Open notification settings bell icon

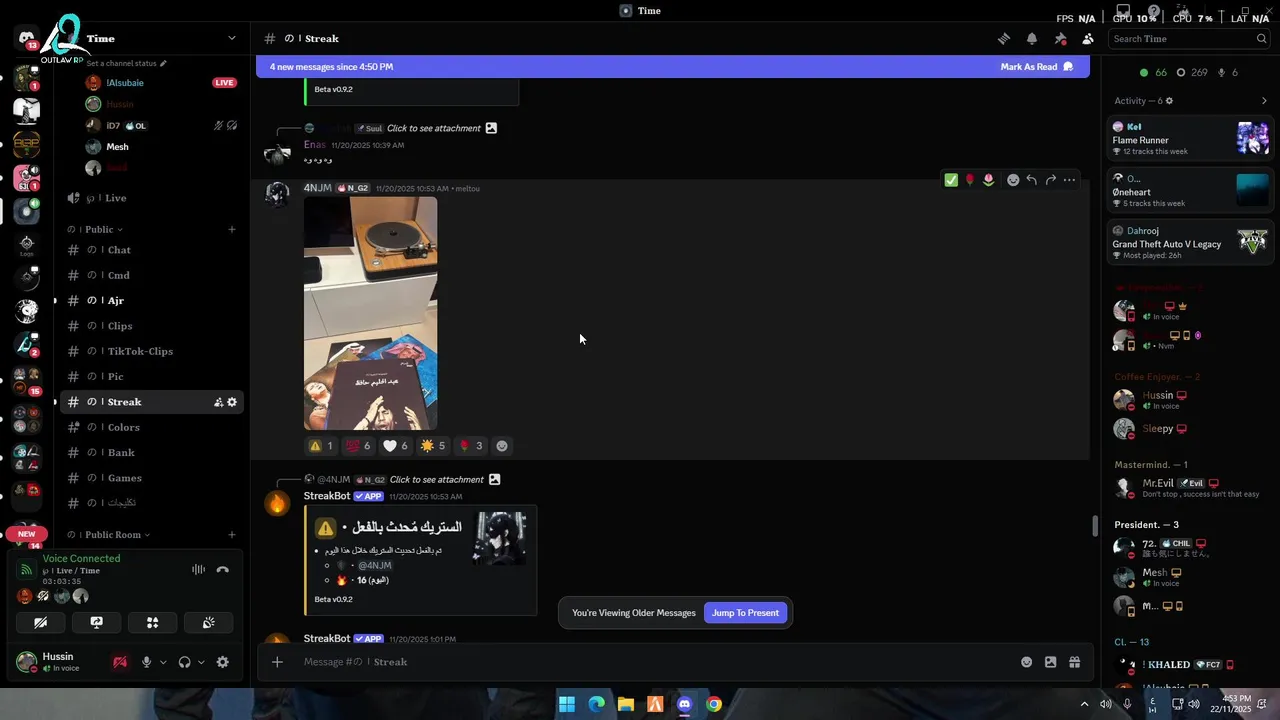pyautogui.click(x=1031, y=38)
